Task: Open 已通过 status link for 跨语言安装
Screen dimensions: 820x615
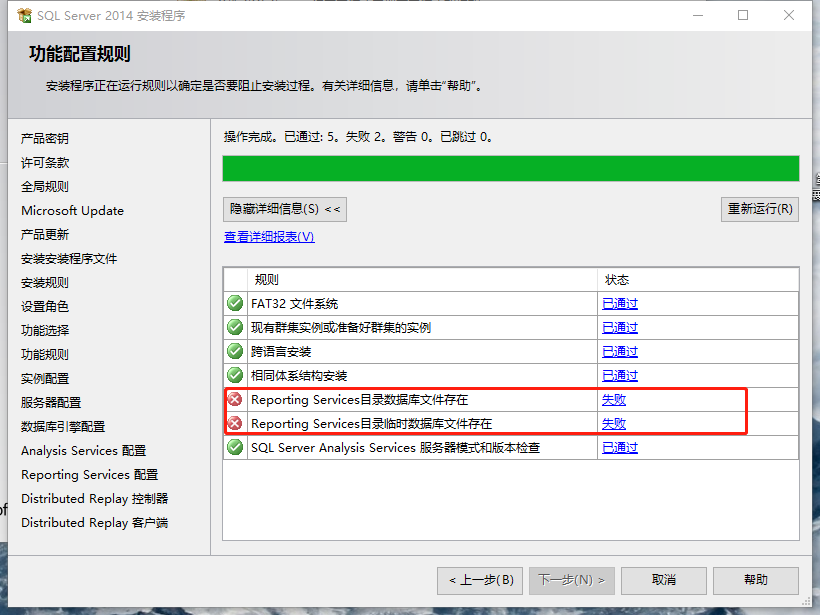Action: [620, 352]
